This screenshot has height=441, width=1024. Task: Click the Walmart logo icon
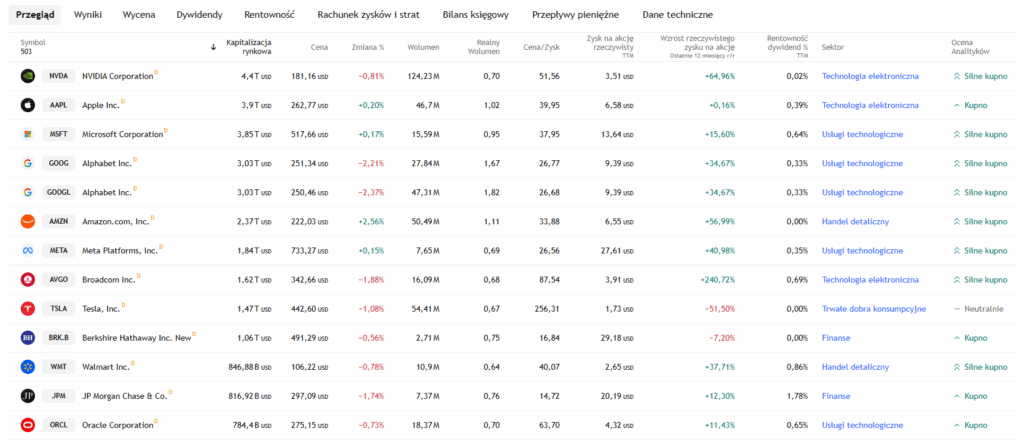[x=28, y=367]
